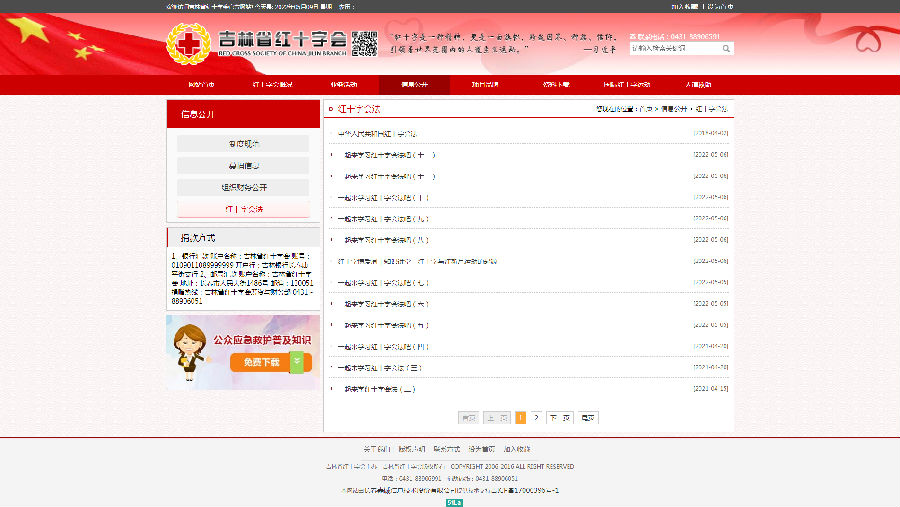900x507 pixels.
Task: Click inside the keyword search box
Action: 674,48
